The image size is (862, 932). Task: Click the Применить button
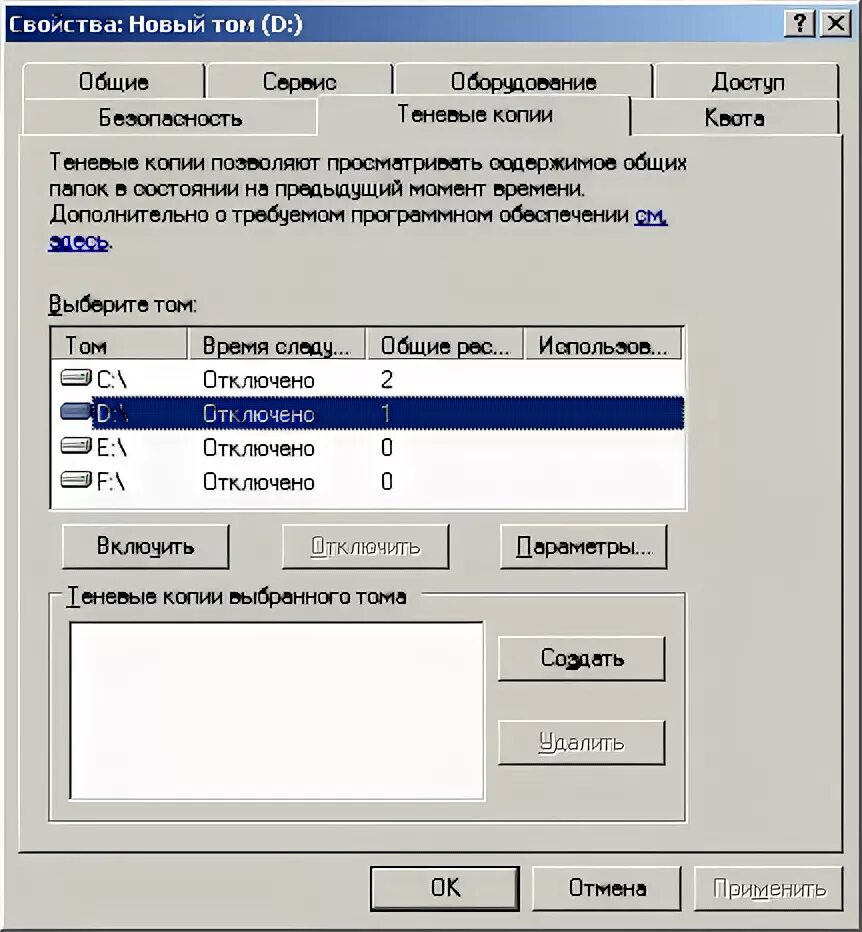769,888
